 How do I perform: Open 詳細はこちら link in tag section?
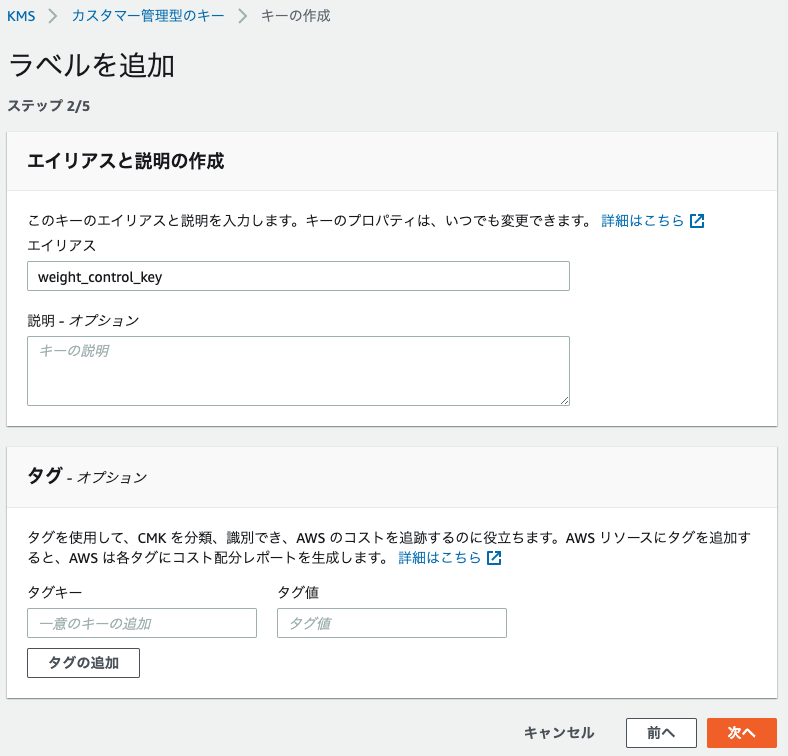[x=440, y=557]
